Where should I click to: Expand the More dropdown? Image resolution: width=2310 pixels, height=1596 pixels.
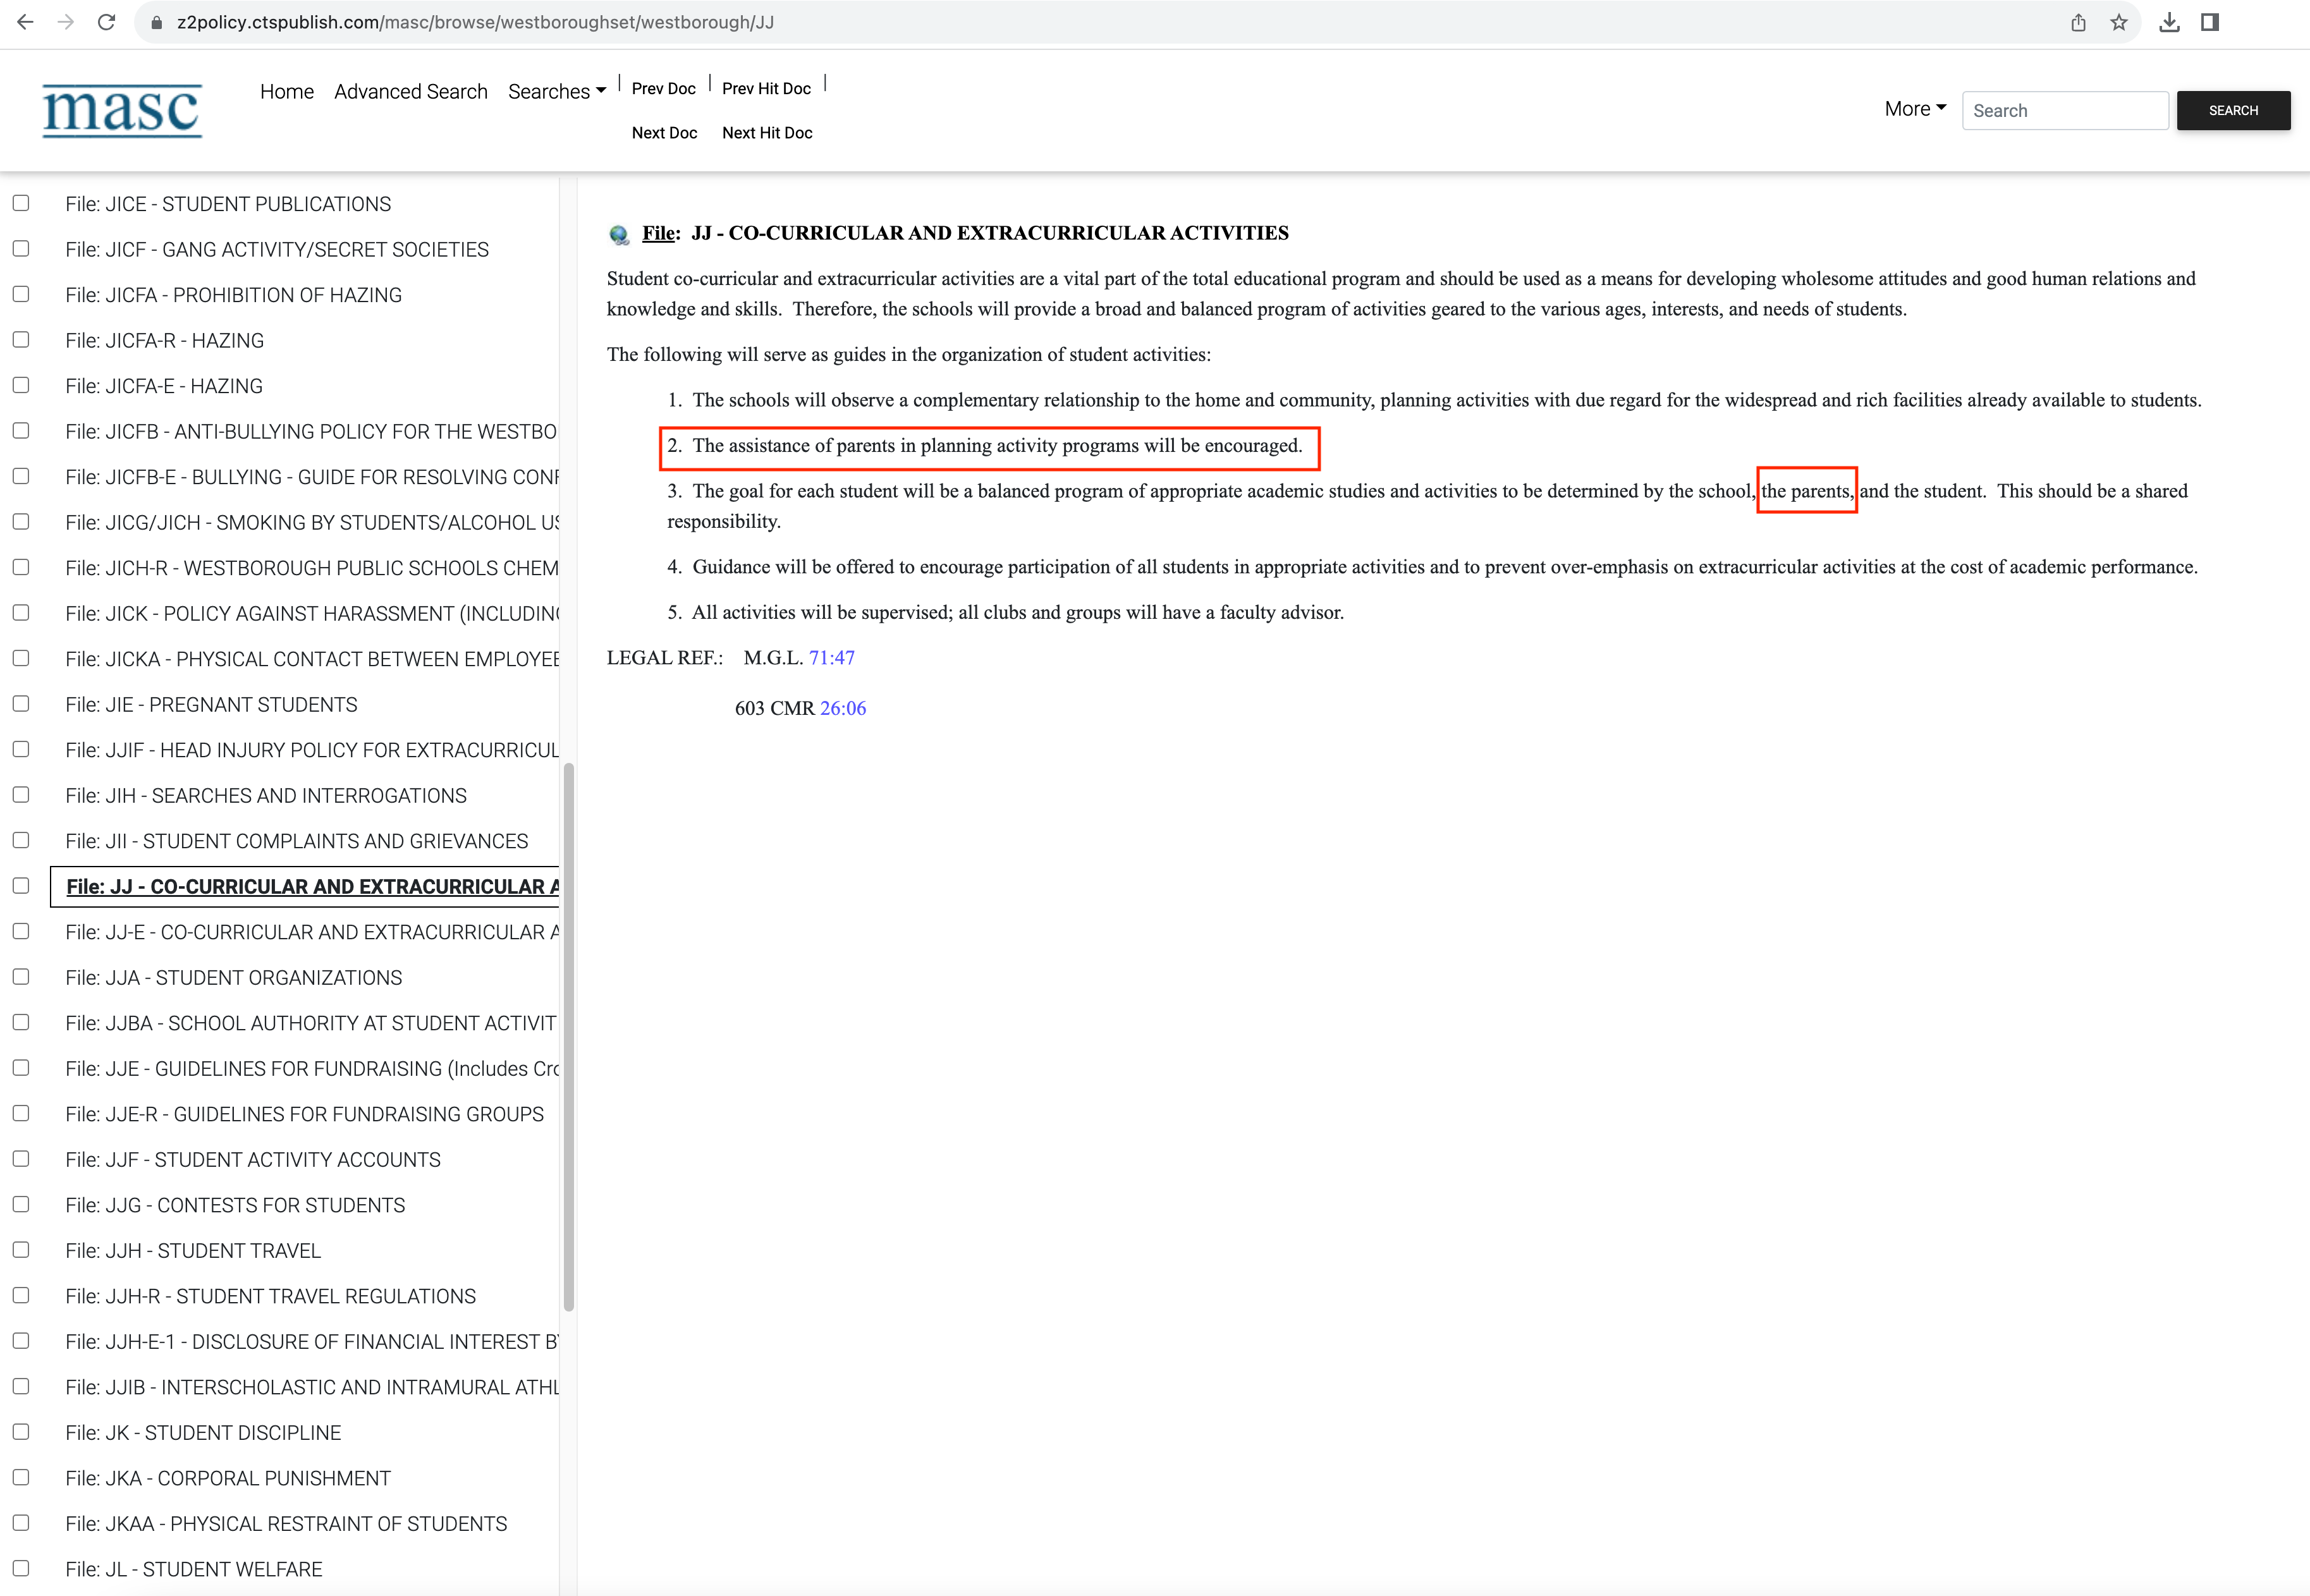(x=1915, y=109)
